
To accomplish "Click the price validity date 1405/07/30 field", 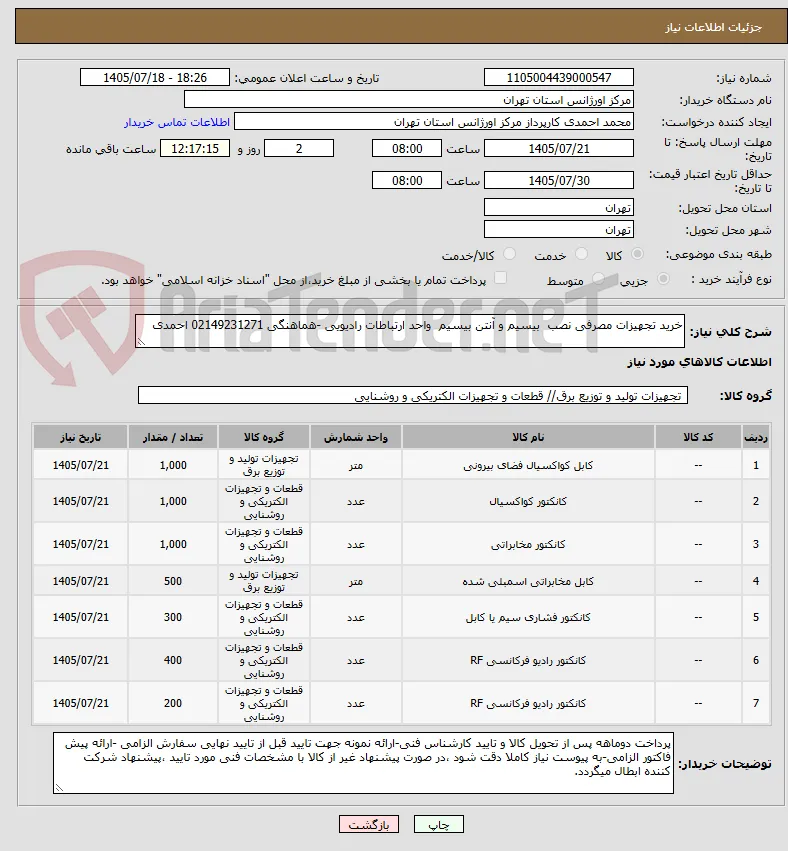I will [x=558, y=181].
